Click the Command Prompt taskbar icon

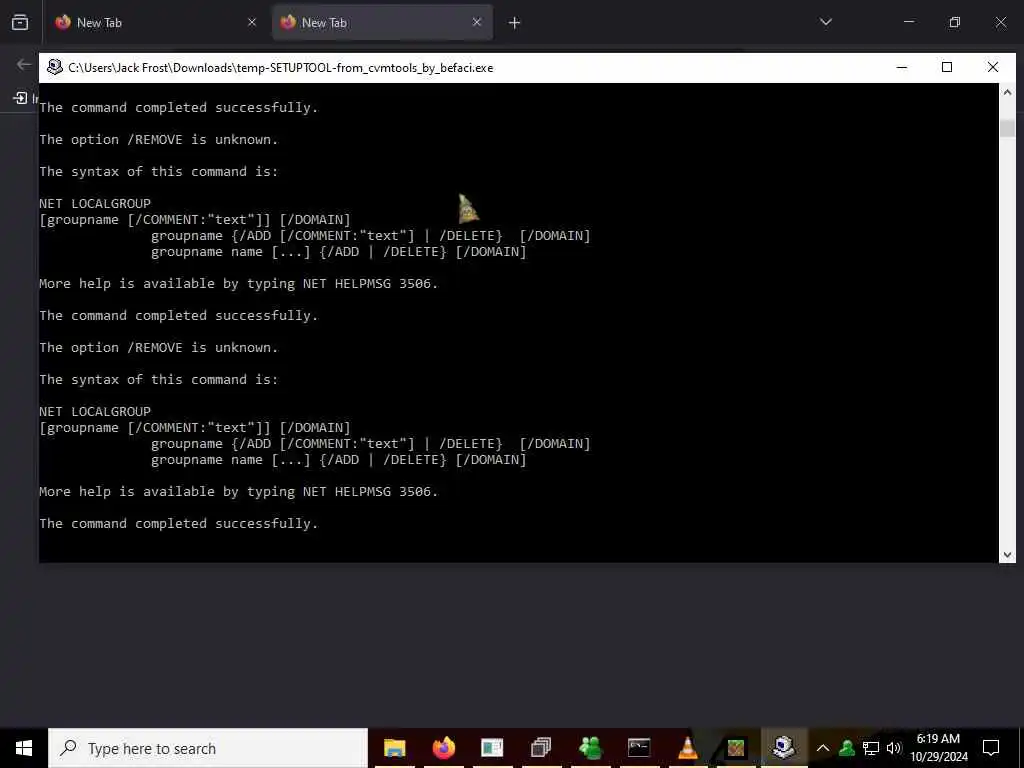pyautogui.click(x=638, y=748)
